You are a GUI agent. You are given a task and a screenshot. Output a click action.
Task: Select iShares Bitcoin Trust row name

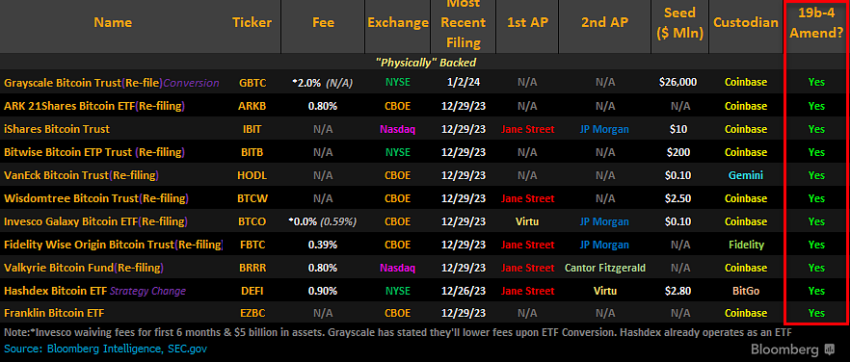coord(56,129)
